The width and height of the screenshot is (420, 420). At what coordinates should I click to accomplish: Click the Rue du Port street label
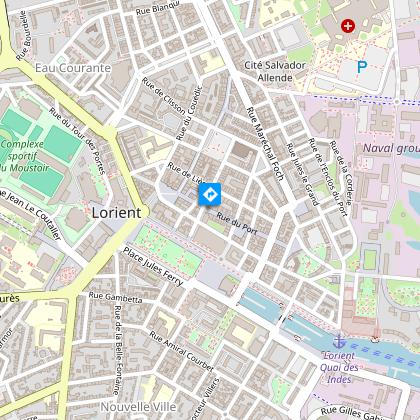tap(237, 224)
